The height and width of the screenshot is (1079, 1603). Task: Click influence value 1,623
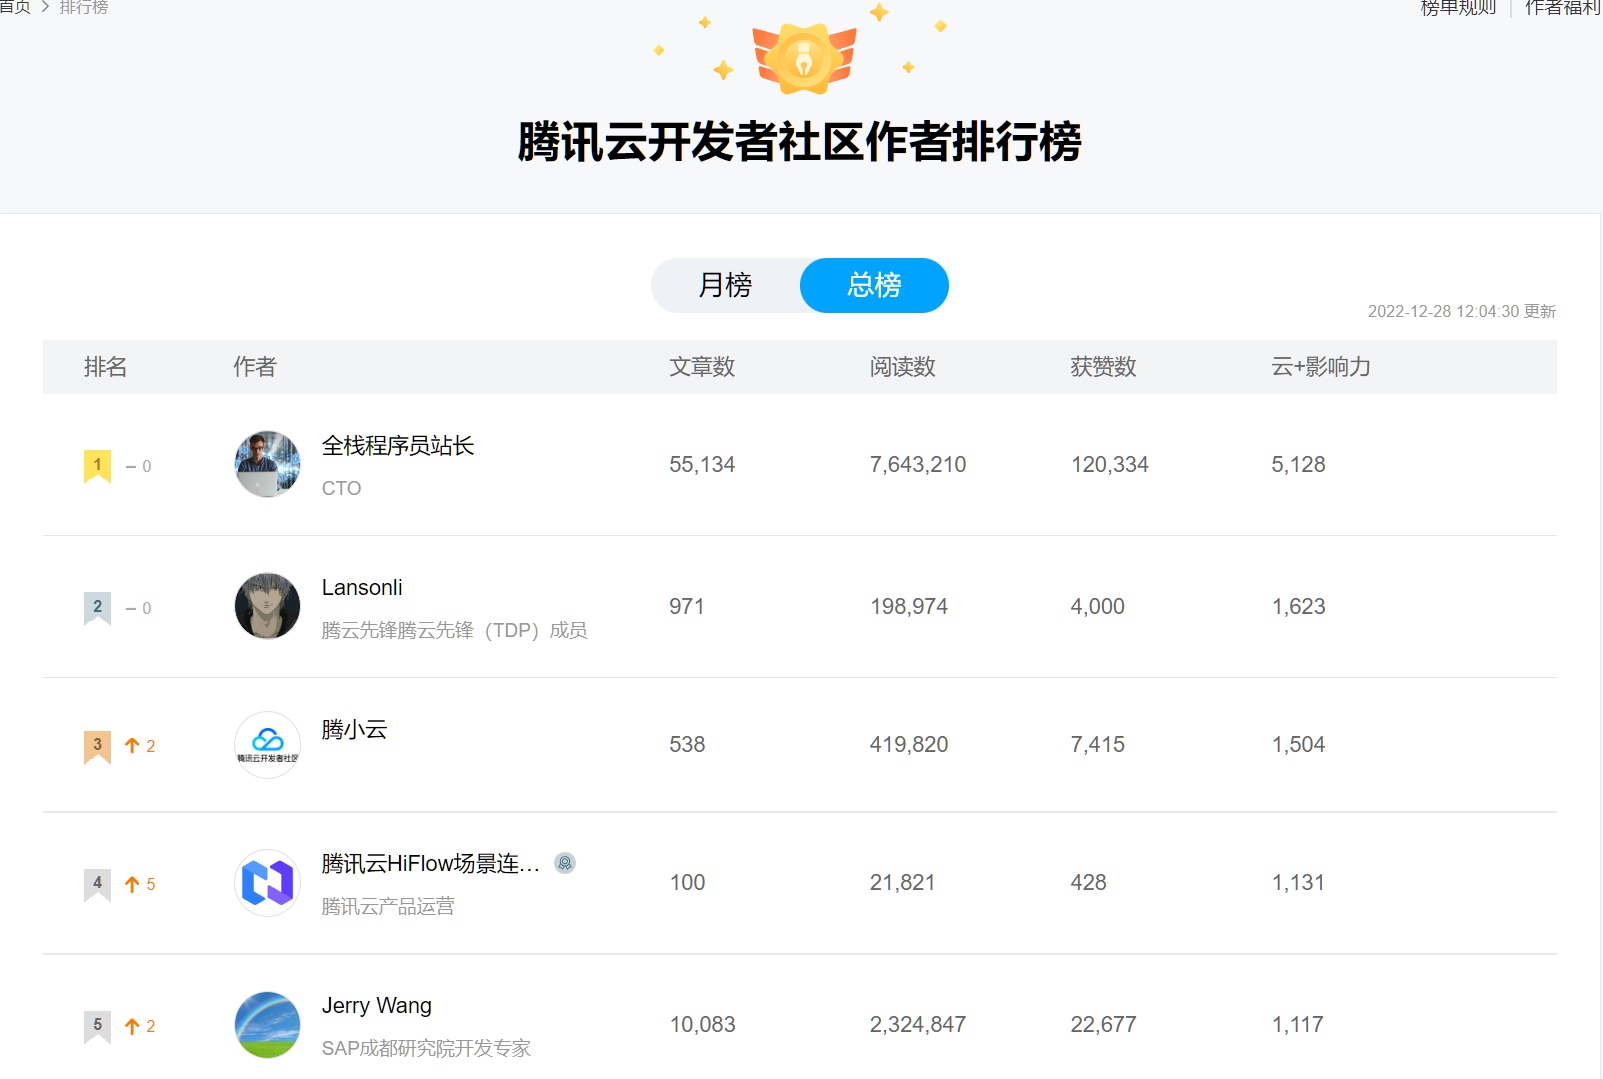(x=1298, y=607)
